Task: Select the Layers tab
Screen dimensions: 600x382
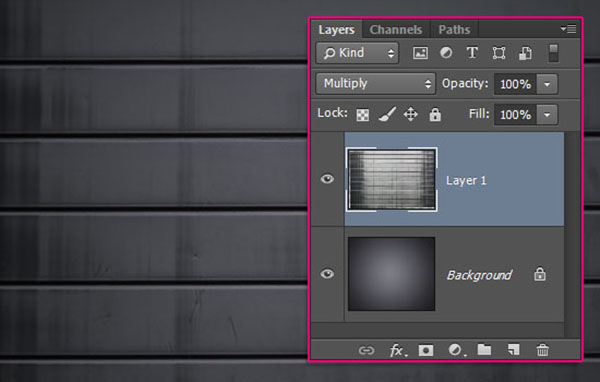Action: point(336,29)
